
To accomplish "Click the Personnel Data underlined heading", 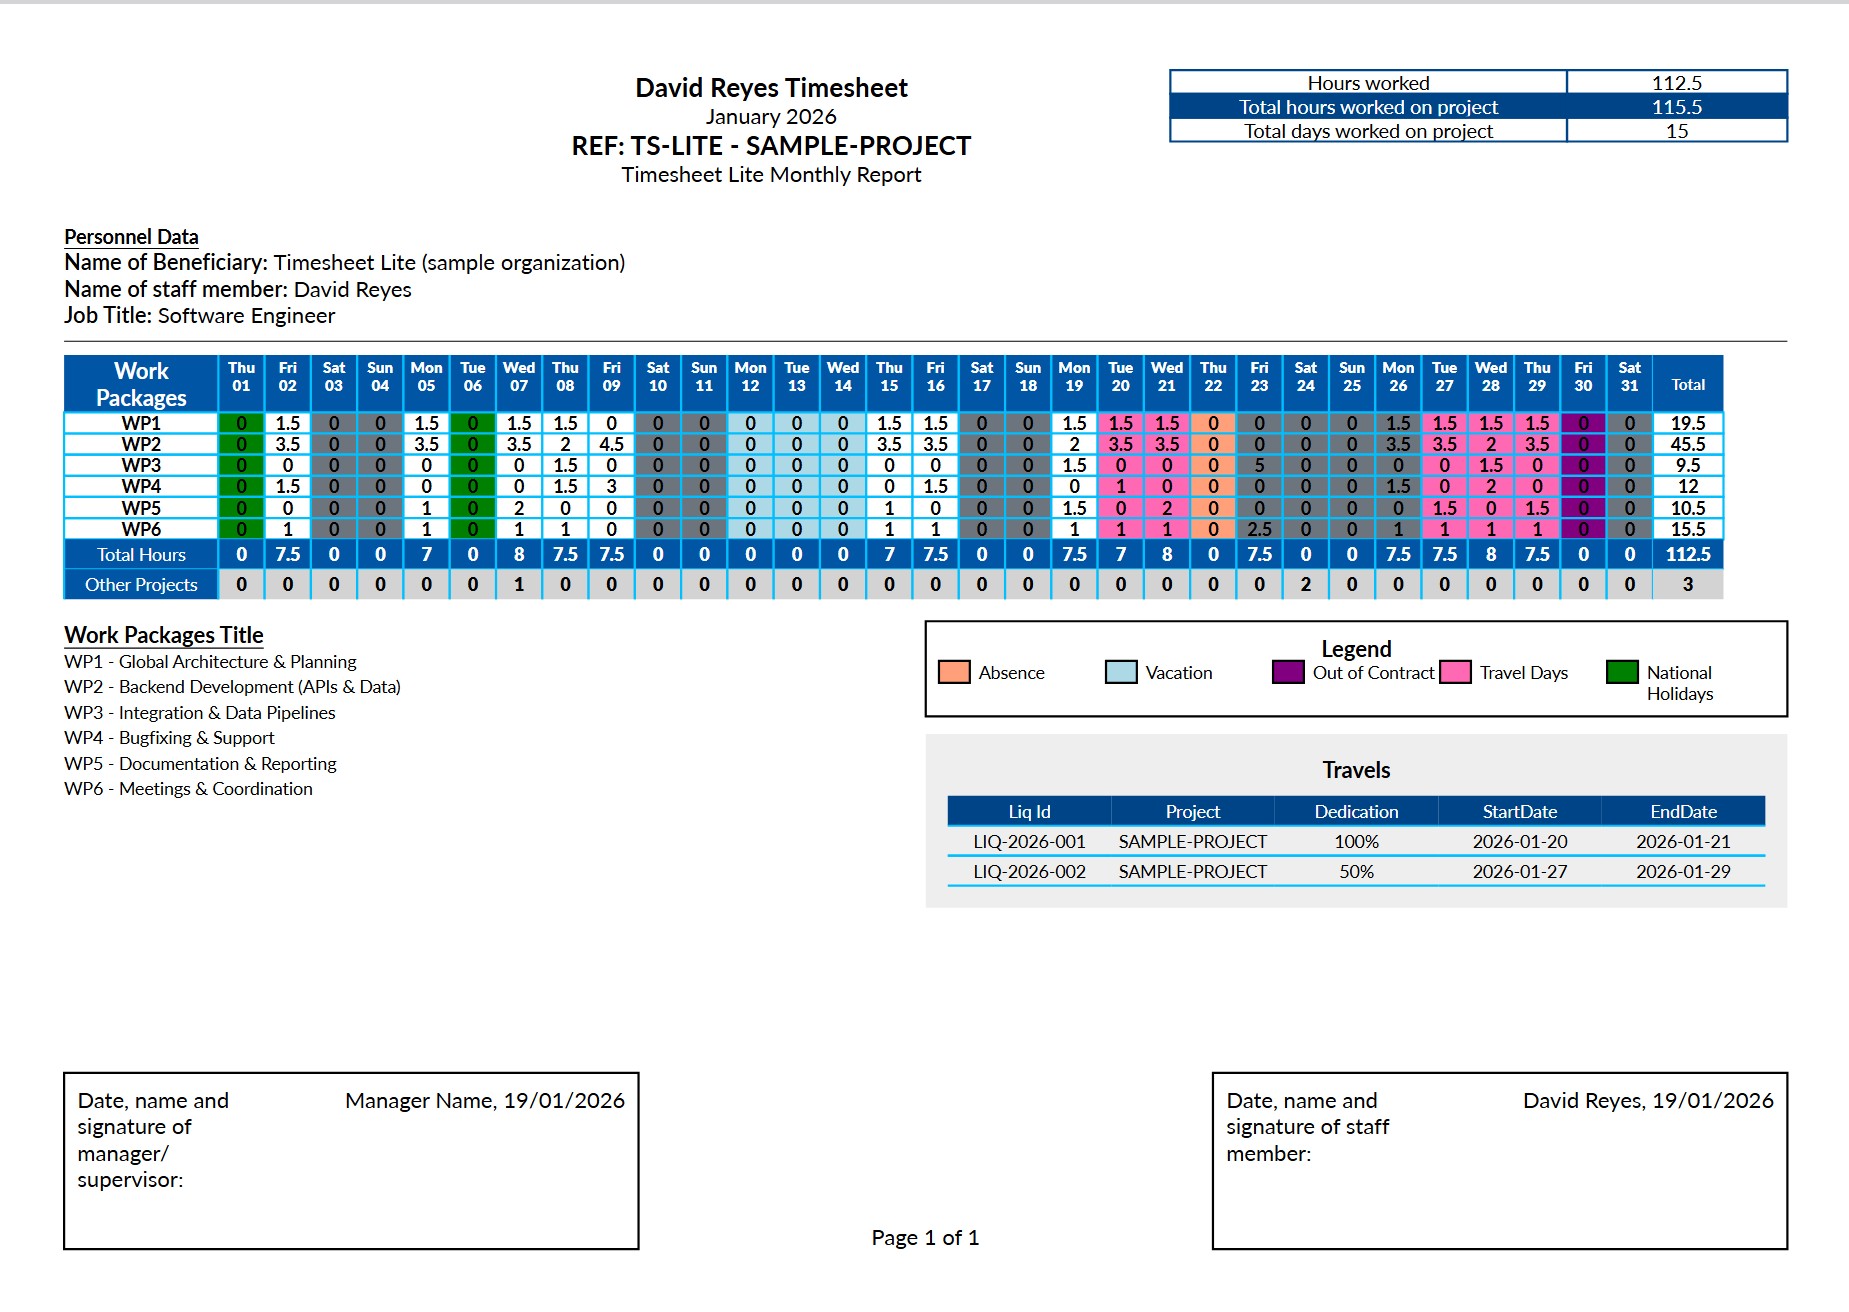I will coord(131,237).
